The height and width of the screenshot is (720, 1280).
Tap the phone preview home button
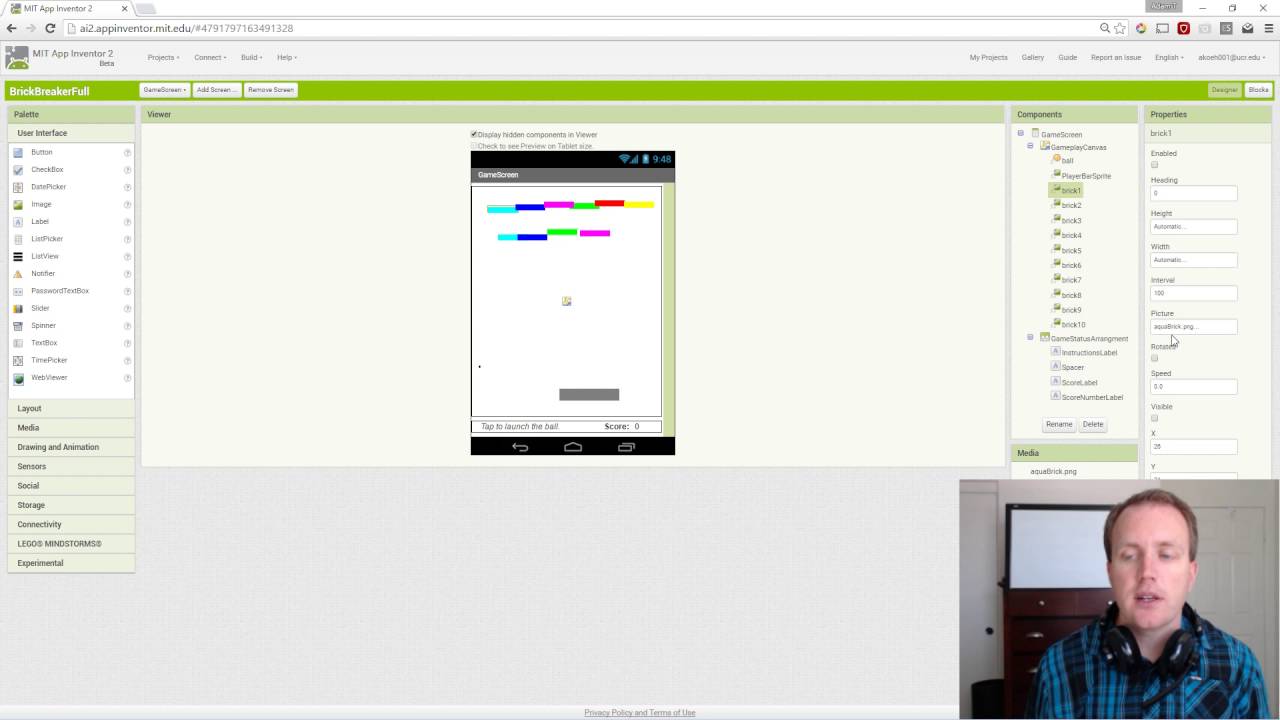pos(573,447)
